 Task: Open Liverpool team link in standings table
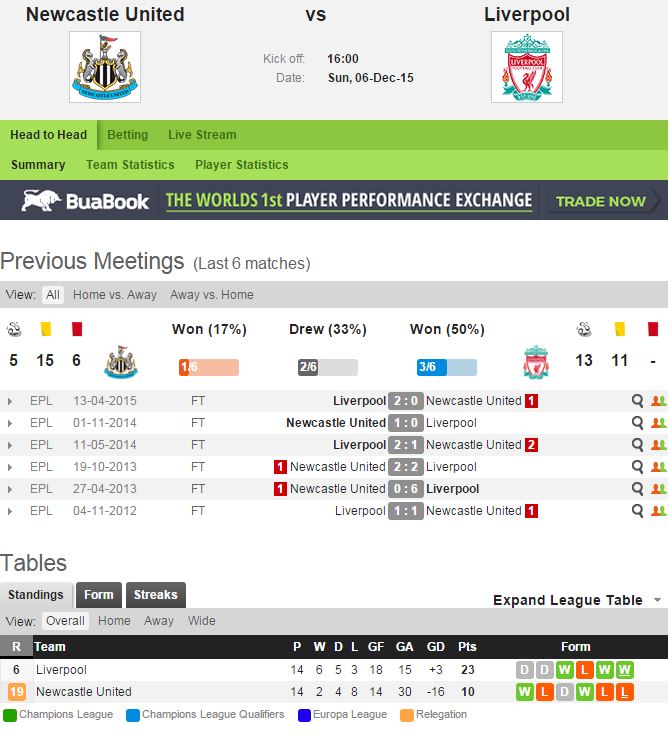click(x=61, y=670)
